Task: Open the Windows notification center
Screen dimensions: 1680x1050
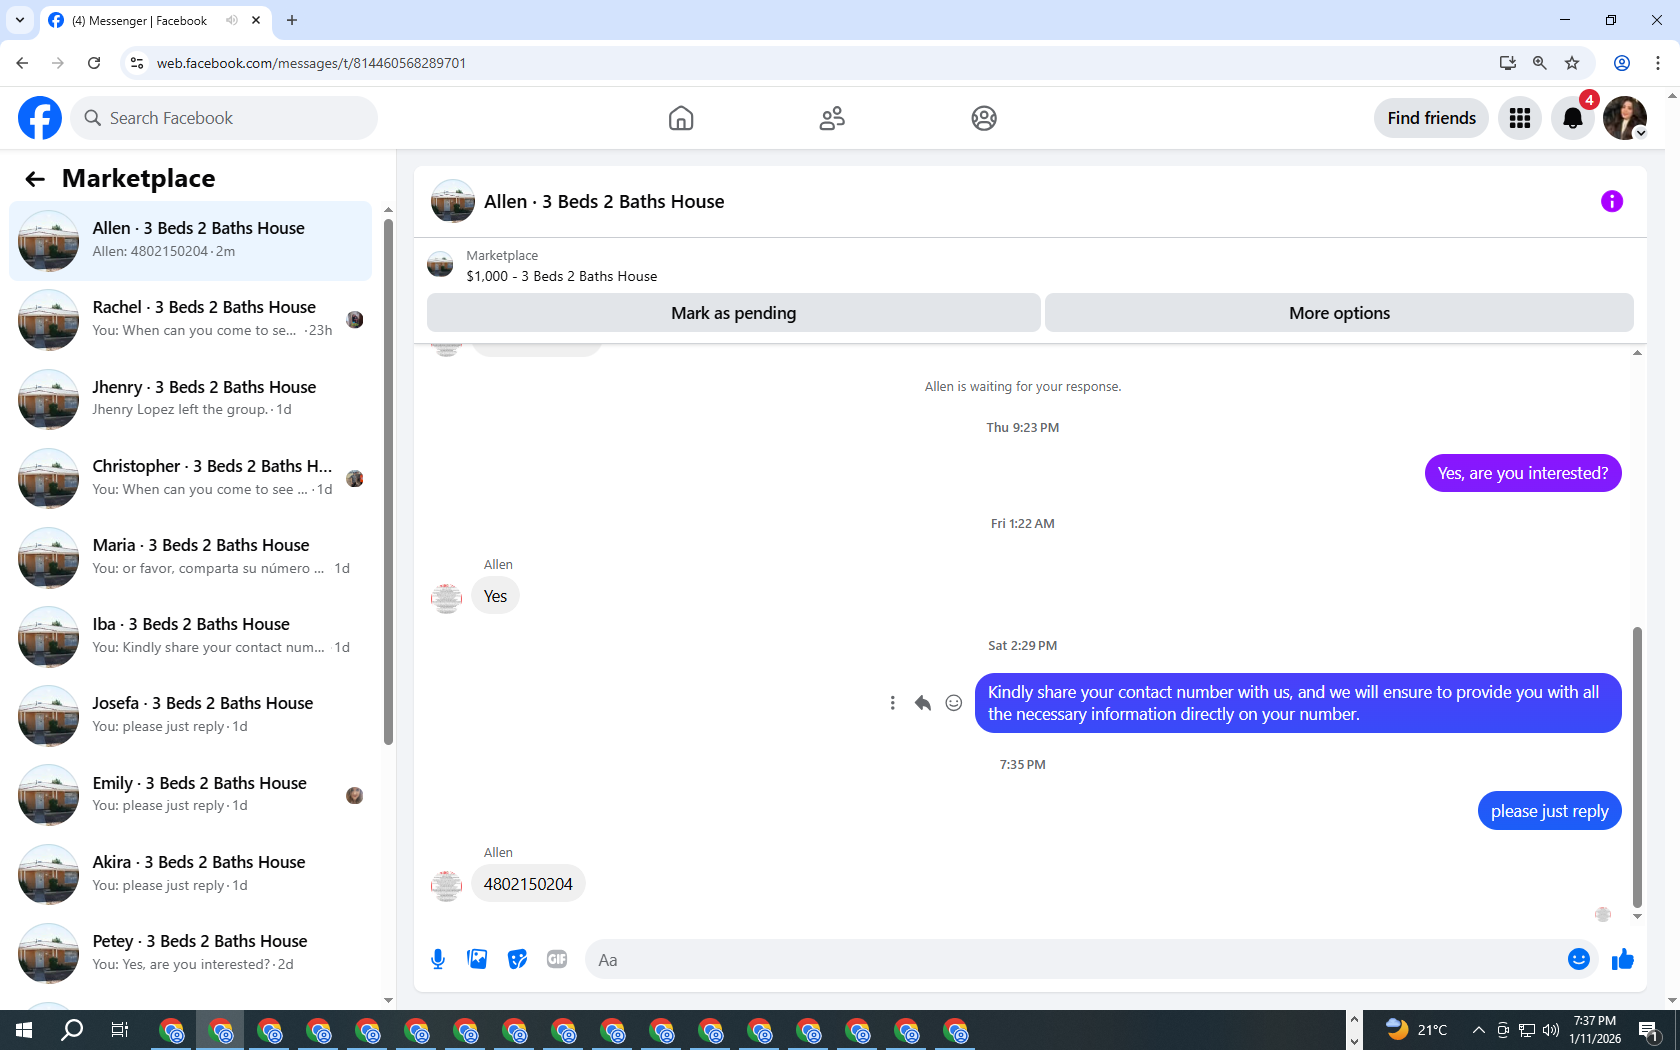Action: coord(1649,1030)
